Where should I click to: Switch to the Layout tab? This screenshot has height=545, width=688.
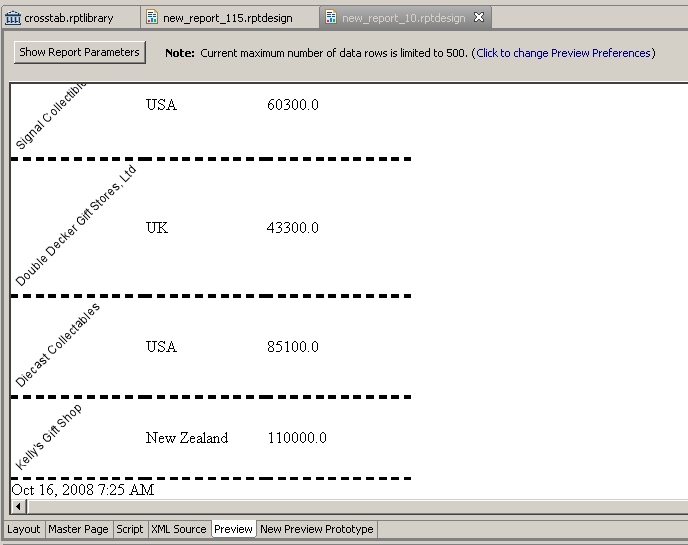(x=23, y=529)
